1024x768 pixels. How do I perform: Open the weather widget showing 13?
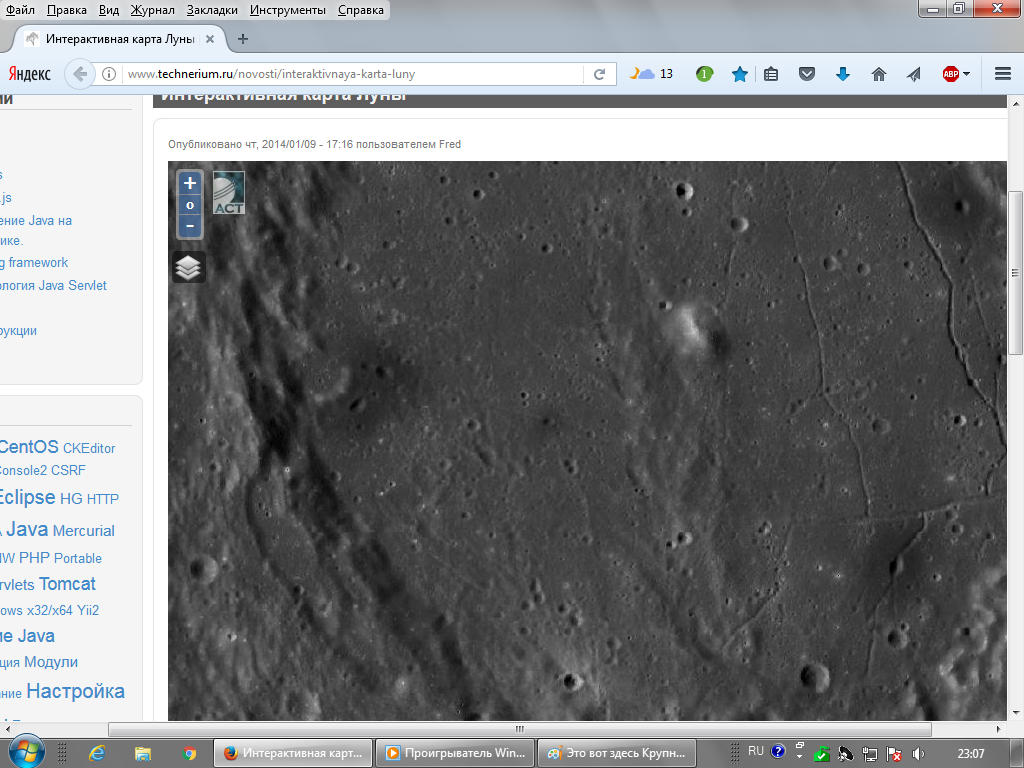click(x=651, y=74)
